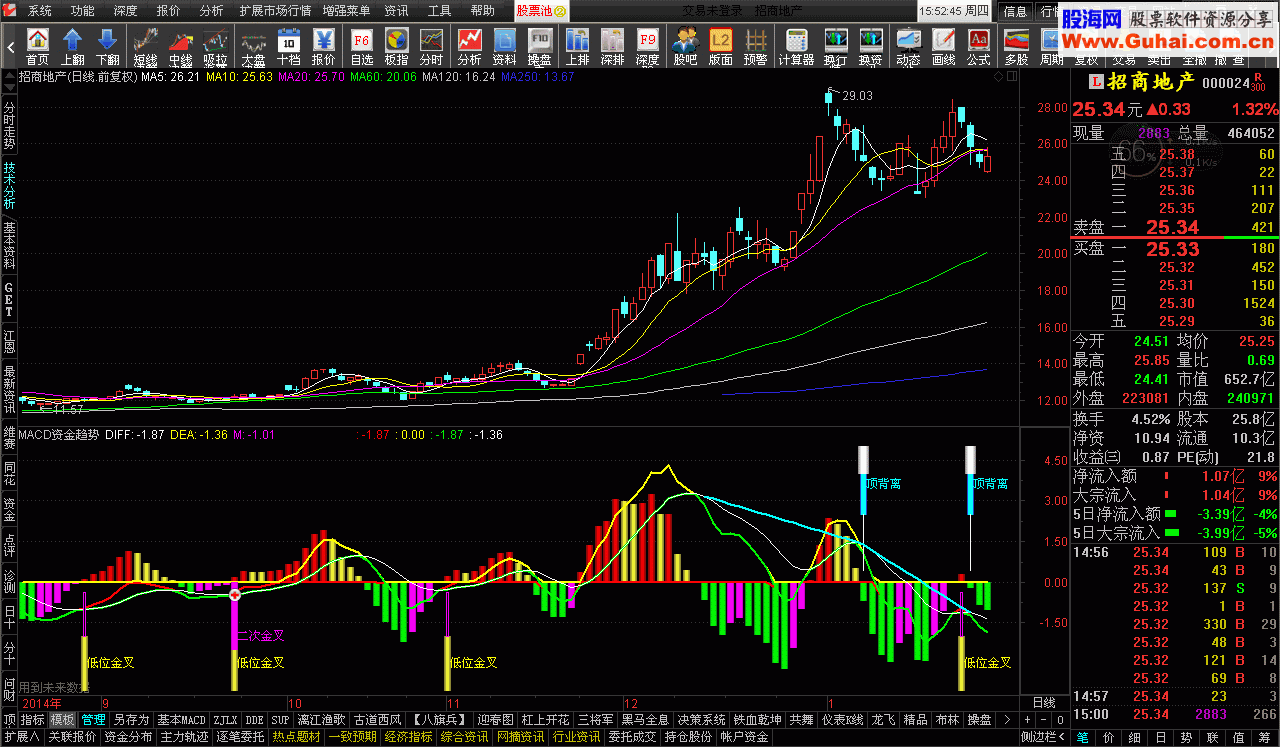Open the 版面 L2 layout icon
Screen dimensions: 1280x747
point(720,46)
